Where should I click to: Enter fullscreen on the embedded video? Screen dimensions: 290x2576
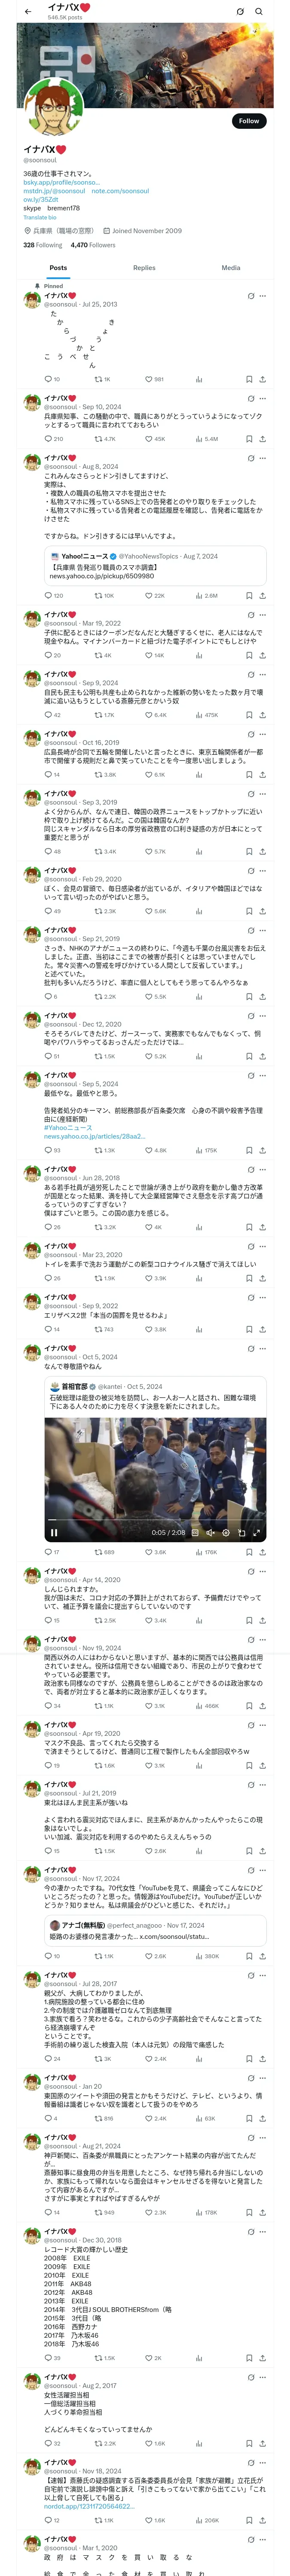[256, 1532]
